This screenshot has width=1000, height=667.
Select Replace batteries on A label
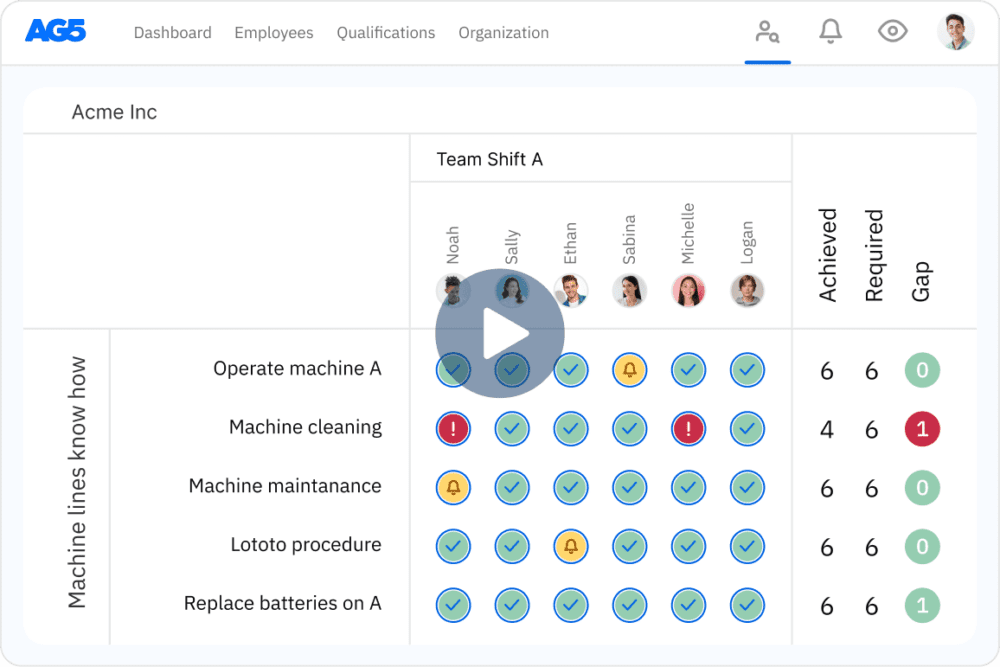tap(283, 603)
